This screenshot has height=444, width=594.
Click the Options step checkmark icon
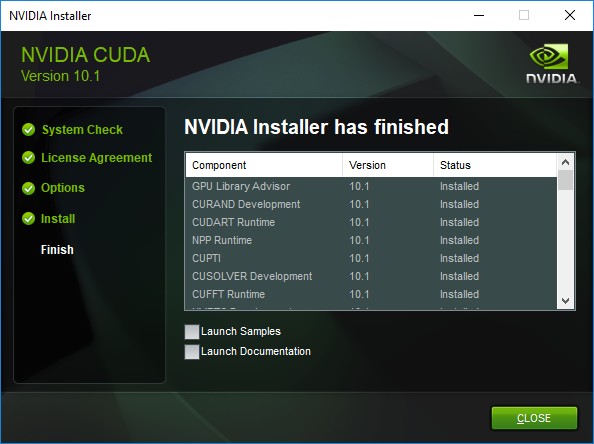click(x=28, y=188)
